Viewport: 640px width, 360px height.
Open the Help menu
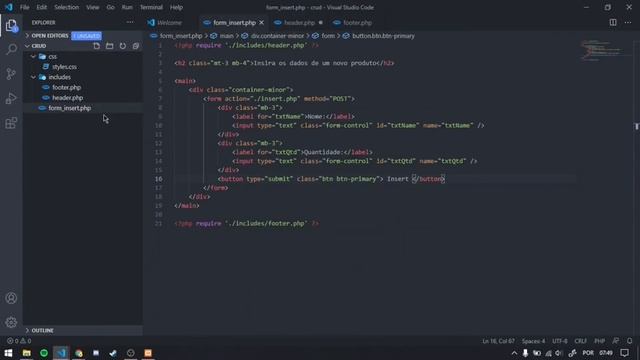(x=176, y=7)
